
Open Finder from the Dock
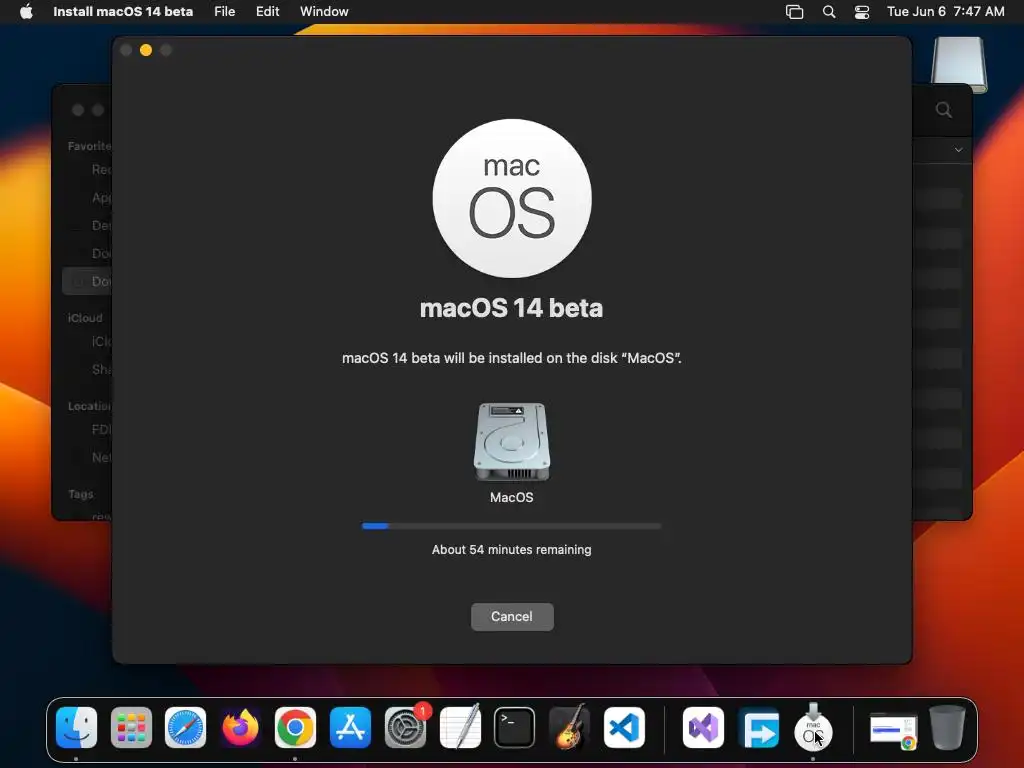(x=76, y=728)
